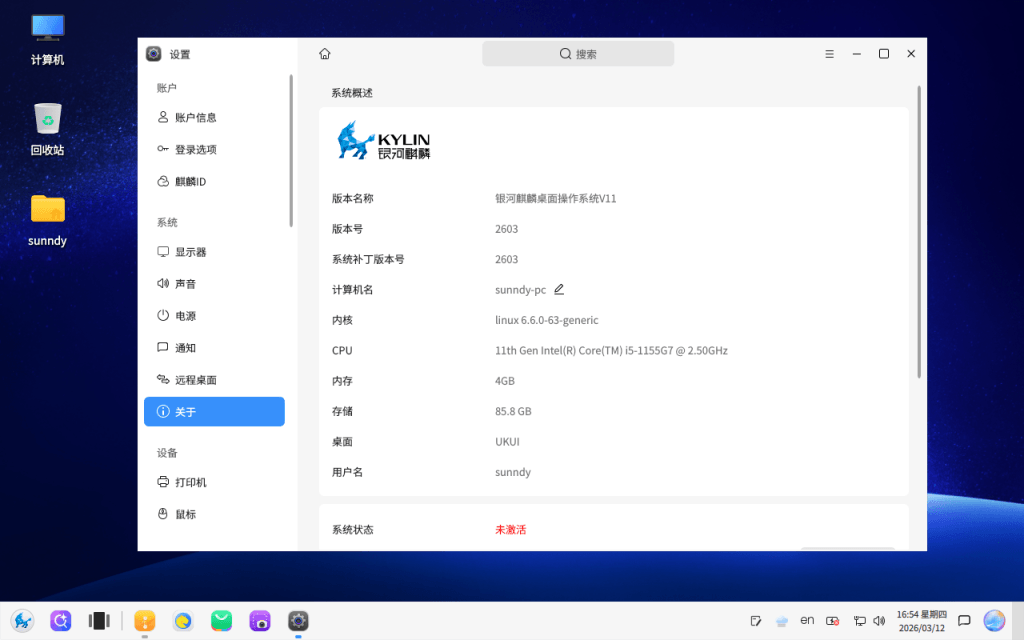
Task: Open the taskbar clock and date
Action: point(921,621)
